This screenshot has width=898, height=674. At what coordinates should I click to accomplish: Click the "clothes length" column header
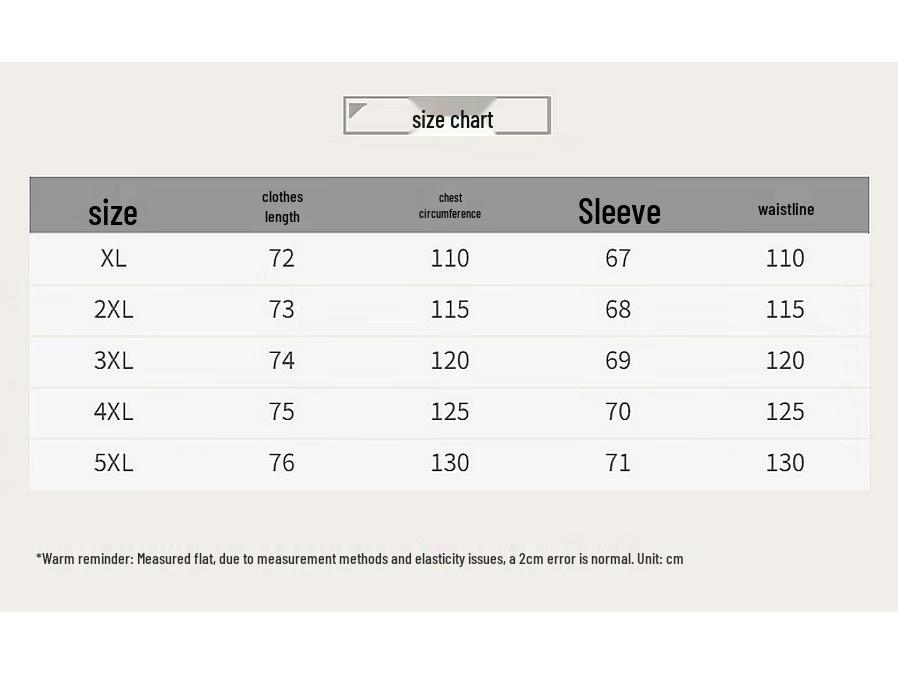click(x=283, y=207)
